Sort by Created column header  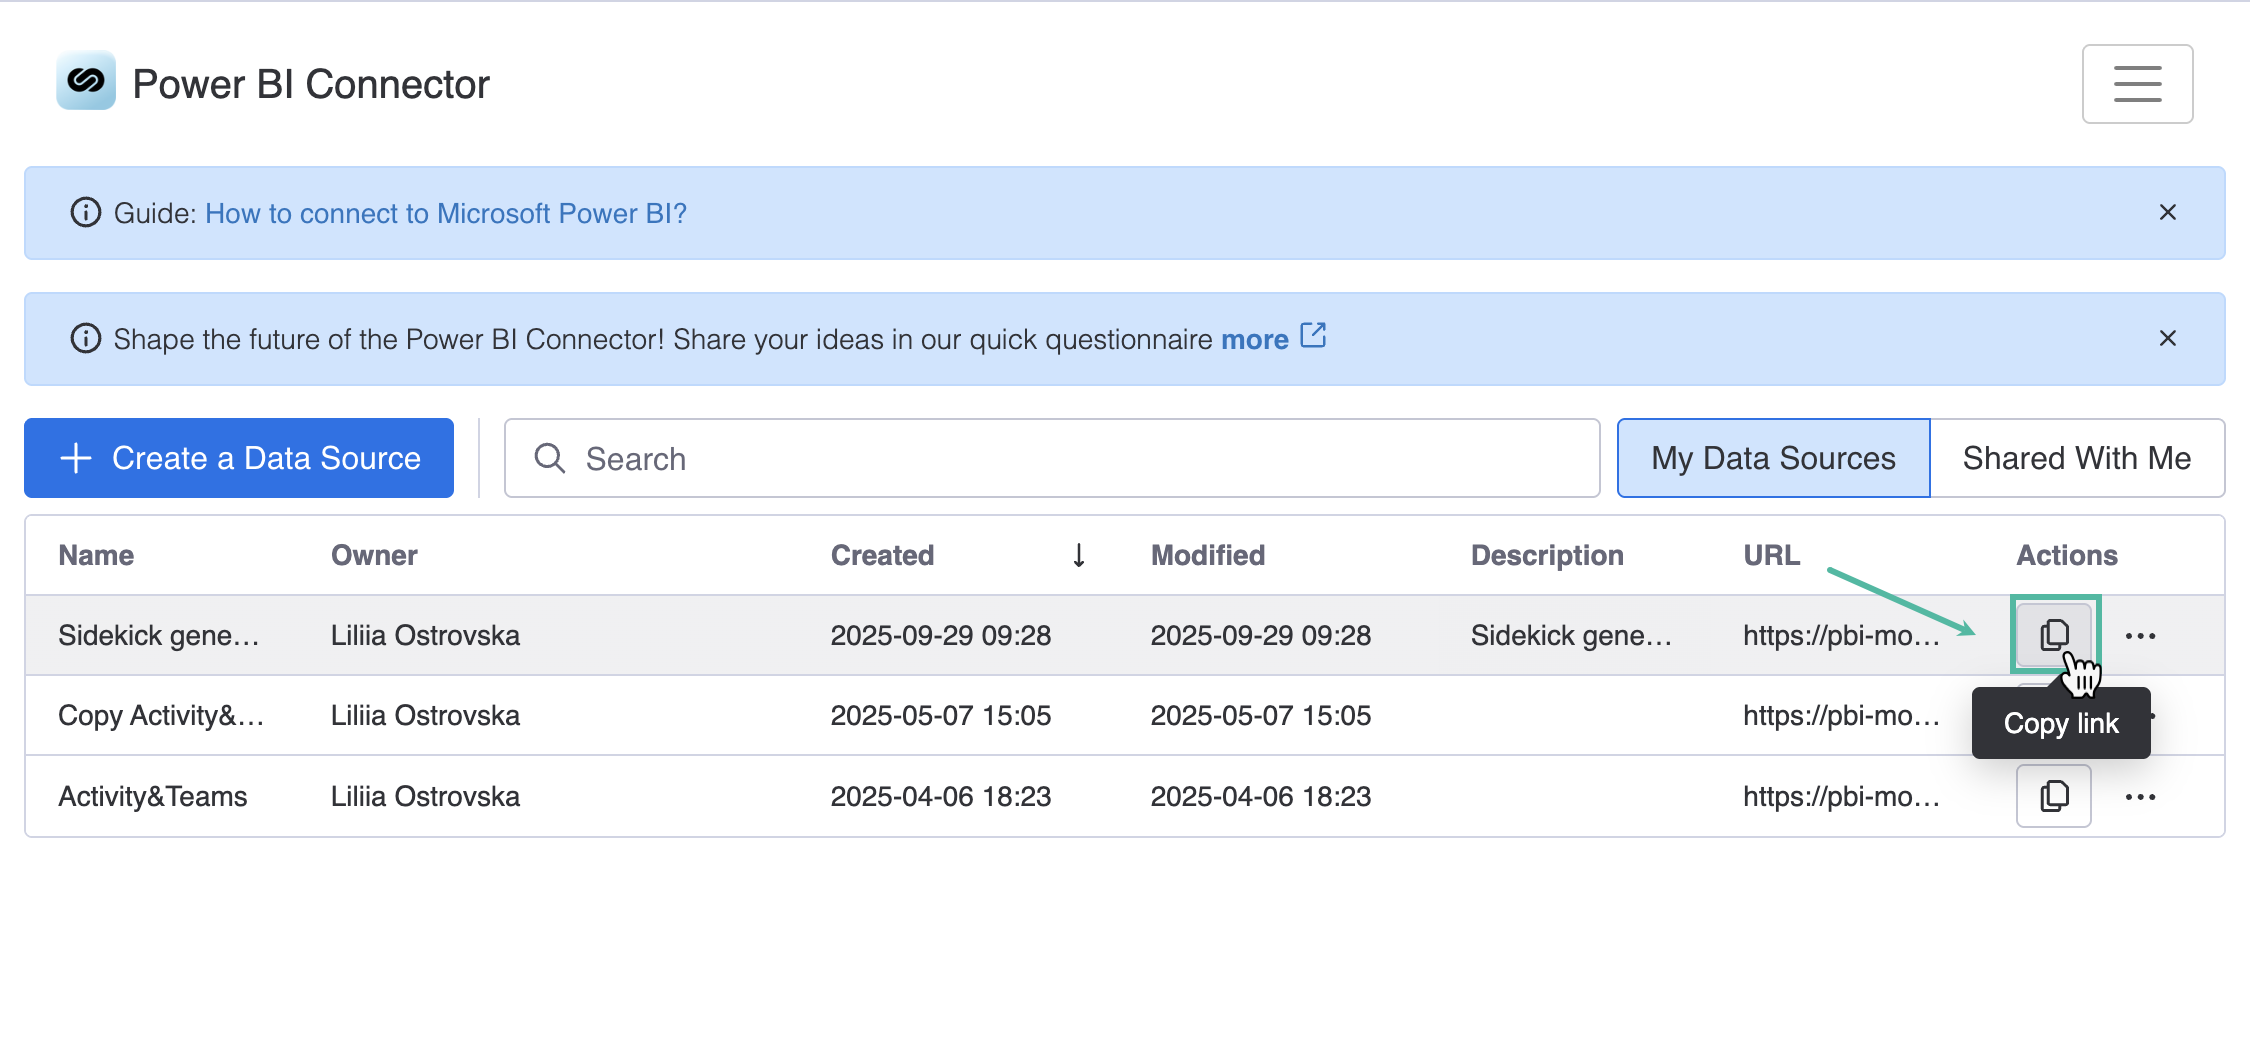pyautogui.click(x=882, y=555)
